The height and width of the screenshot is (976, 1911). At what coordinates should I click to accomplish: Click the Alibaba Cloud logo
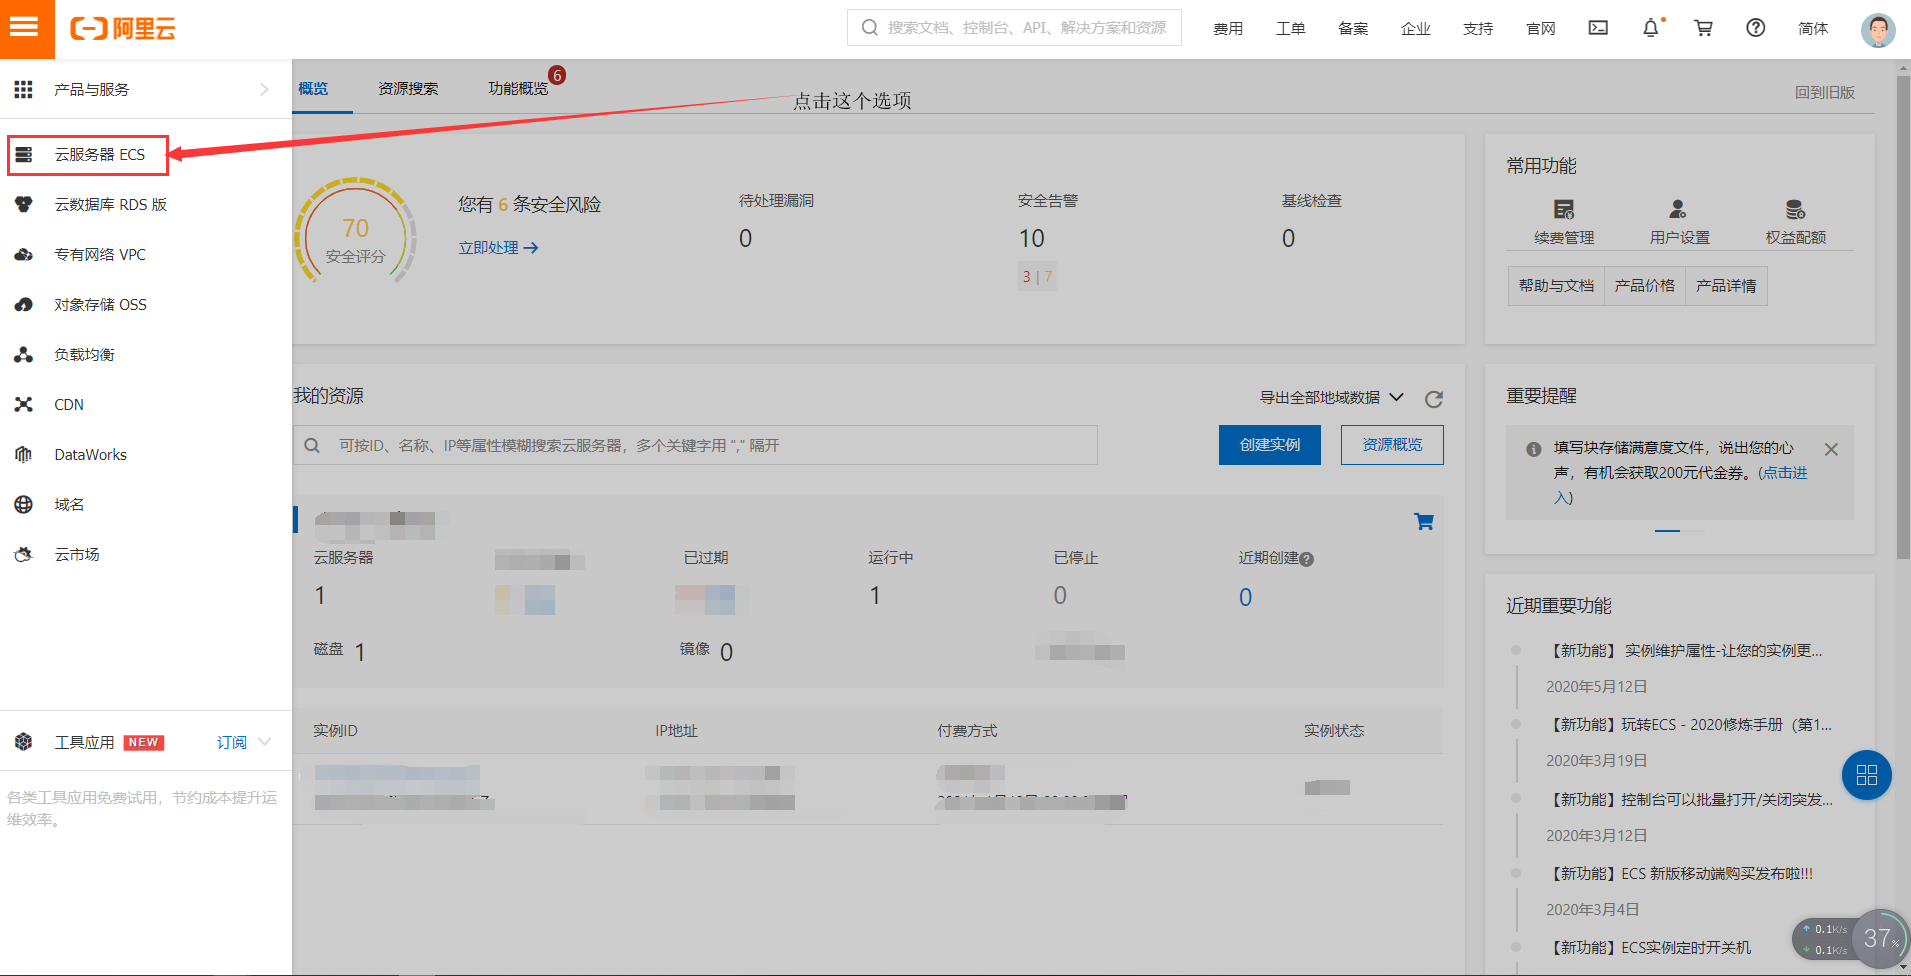coord(123,29)
